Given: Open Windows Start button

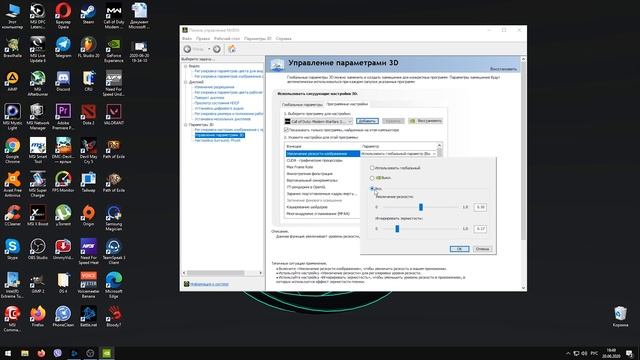Looking at the screenshot, I should (x=8, y=353).
